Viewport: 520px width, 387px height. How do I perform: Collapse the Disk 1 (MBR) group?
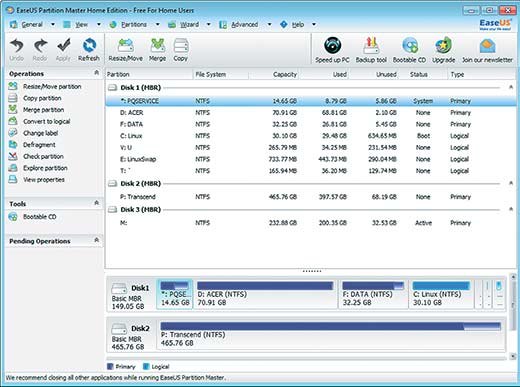pyautogui.click(x=511, y=87)
